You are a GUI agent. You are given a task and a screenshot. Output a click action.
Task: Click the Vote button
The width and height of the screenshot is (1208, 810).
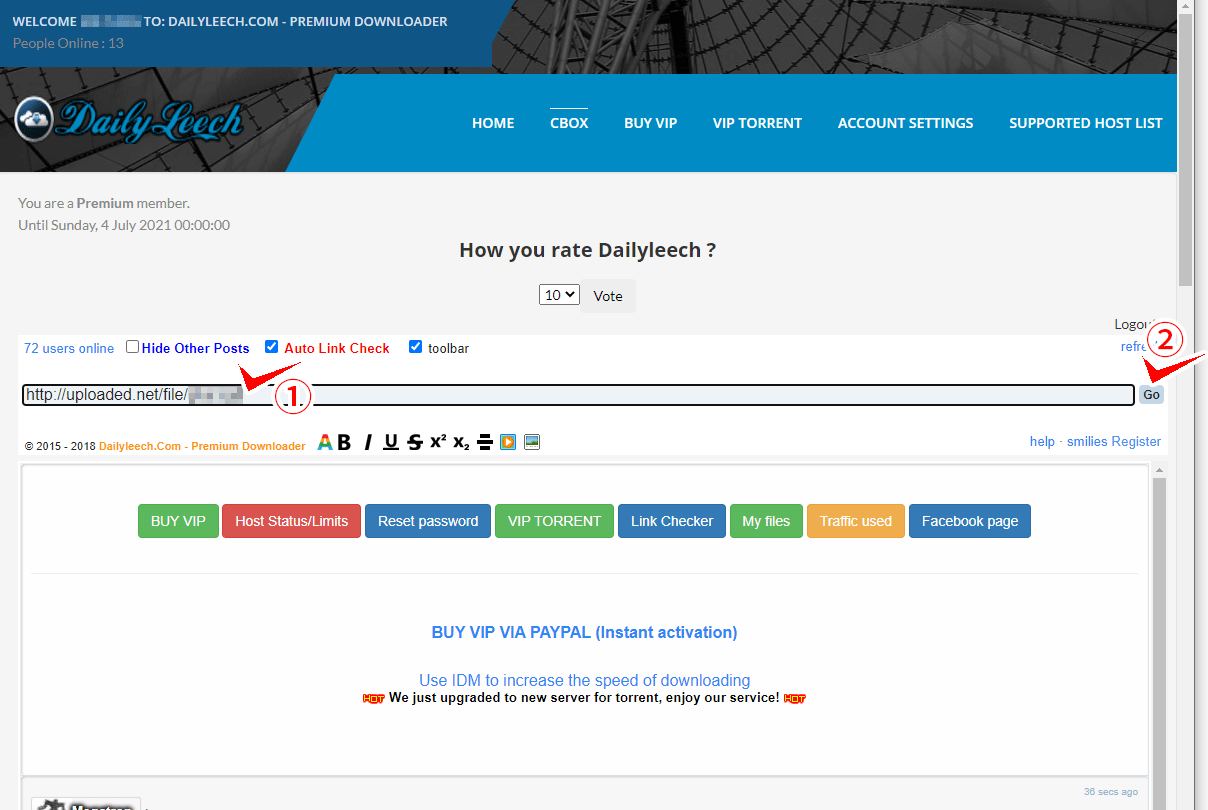click(608, 296)
